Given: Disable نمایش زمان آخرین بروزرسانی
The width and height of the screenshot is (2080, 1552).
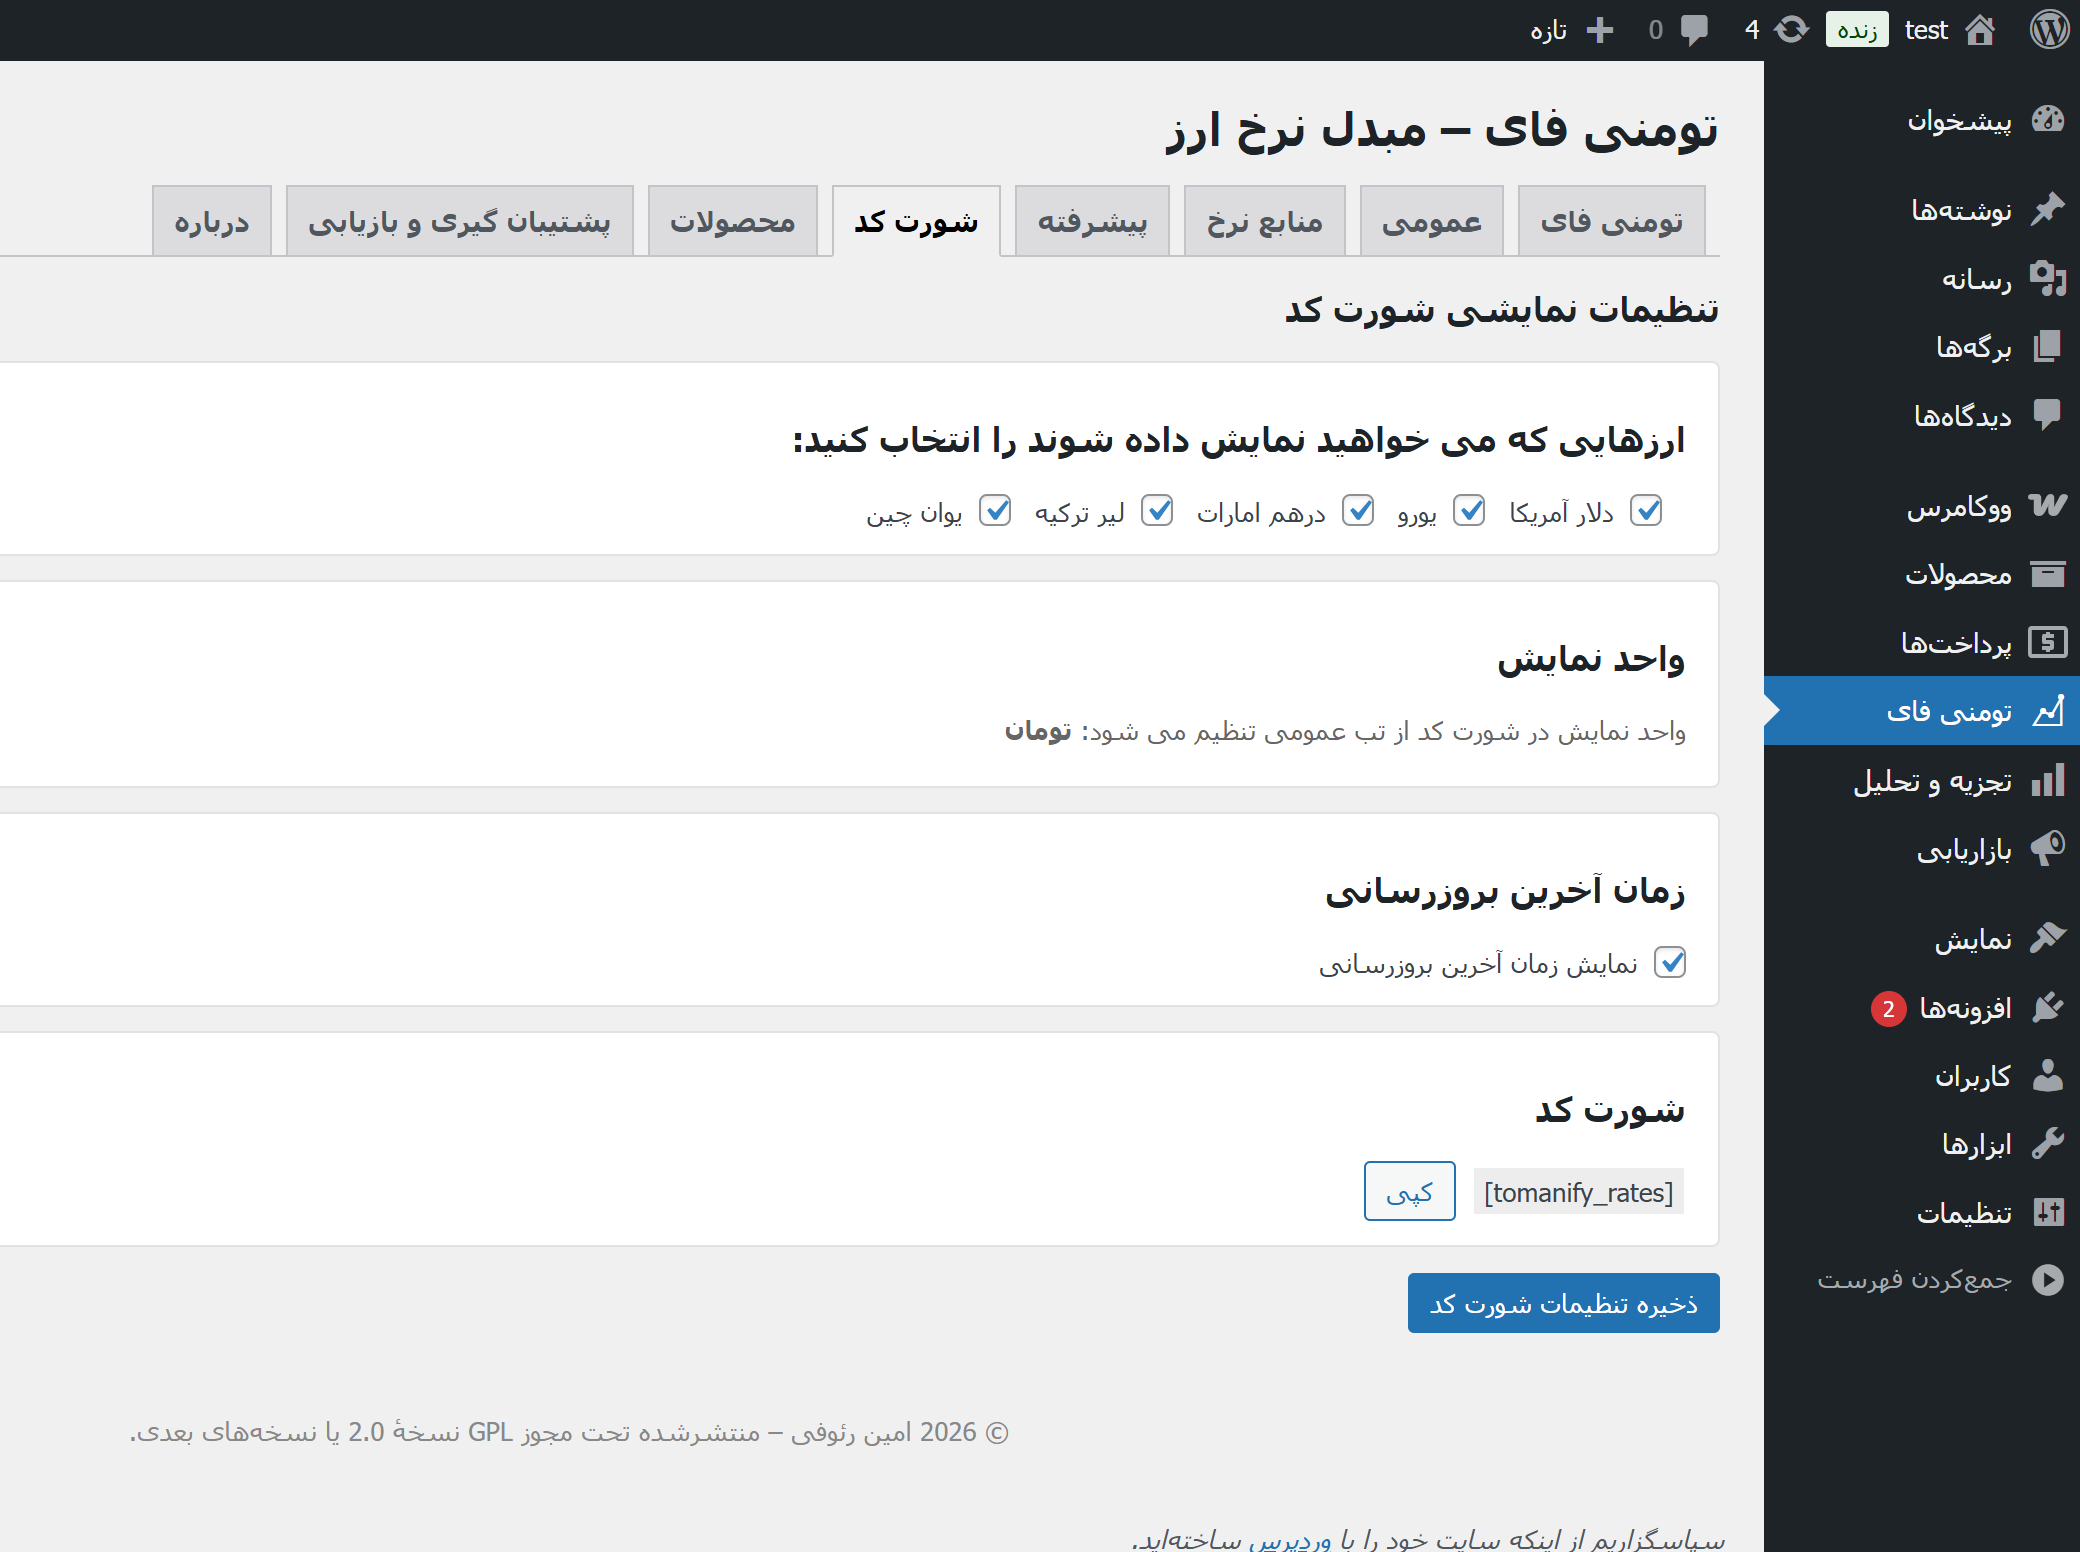Looking at the screenshot, I should [1670, 962].
